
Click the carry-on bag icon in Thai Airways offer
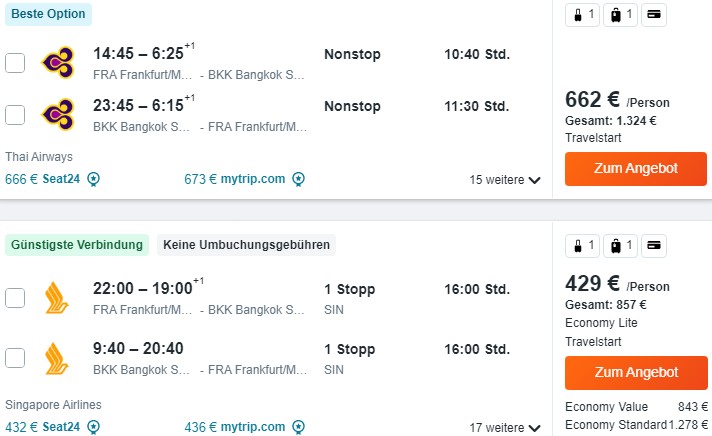(582, 15)
